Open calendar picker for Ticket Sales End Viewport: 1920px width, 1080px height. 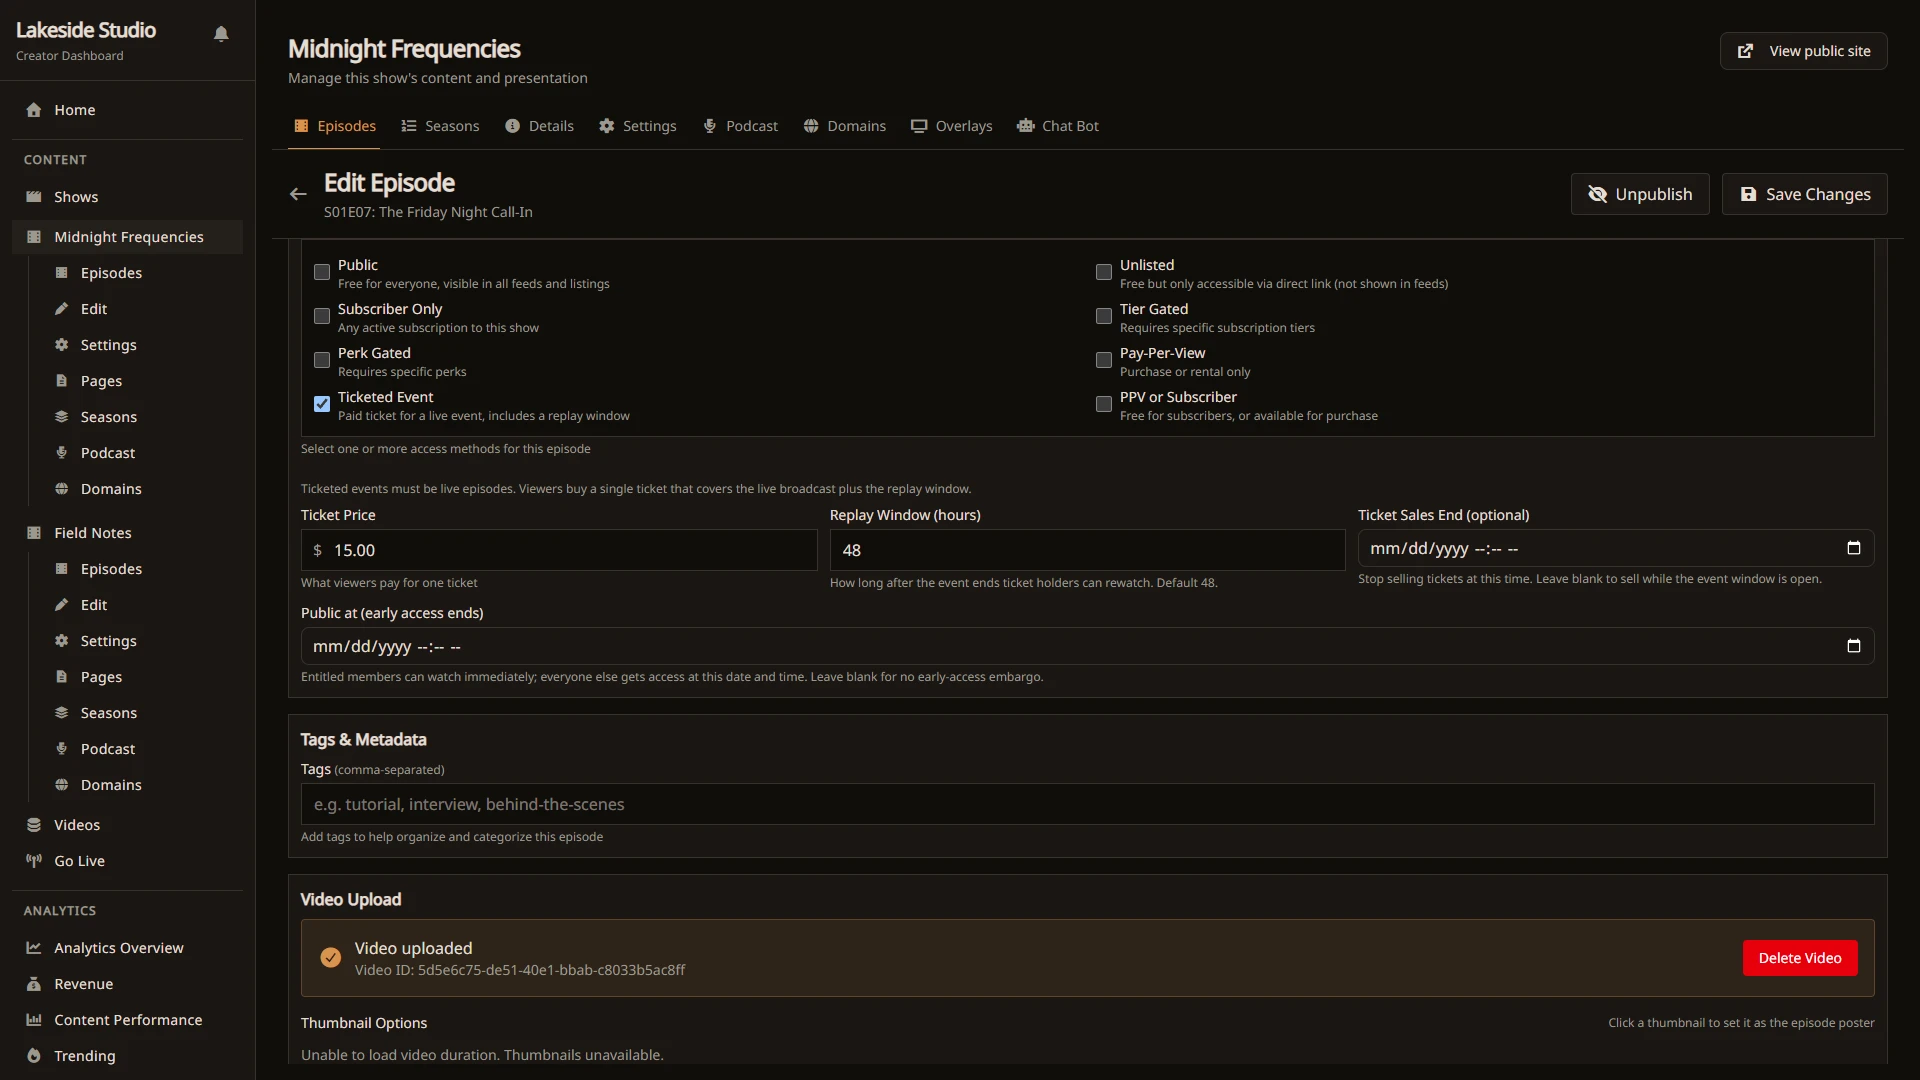(x=1853, y=548)
